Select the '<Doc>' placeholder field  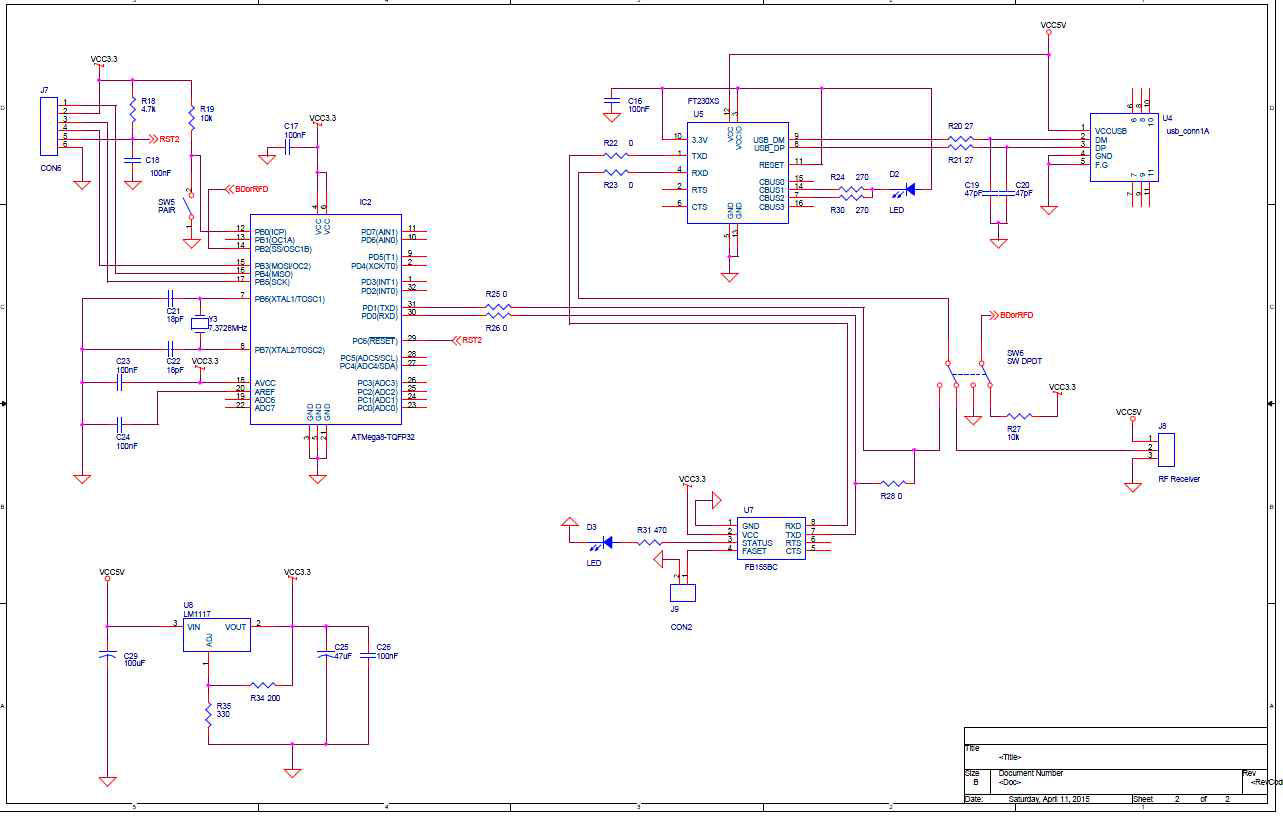(1010, 782)
